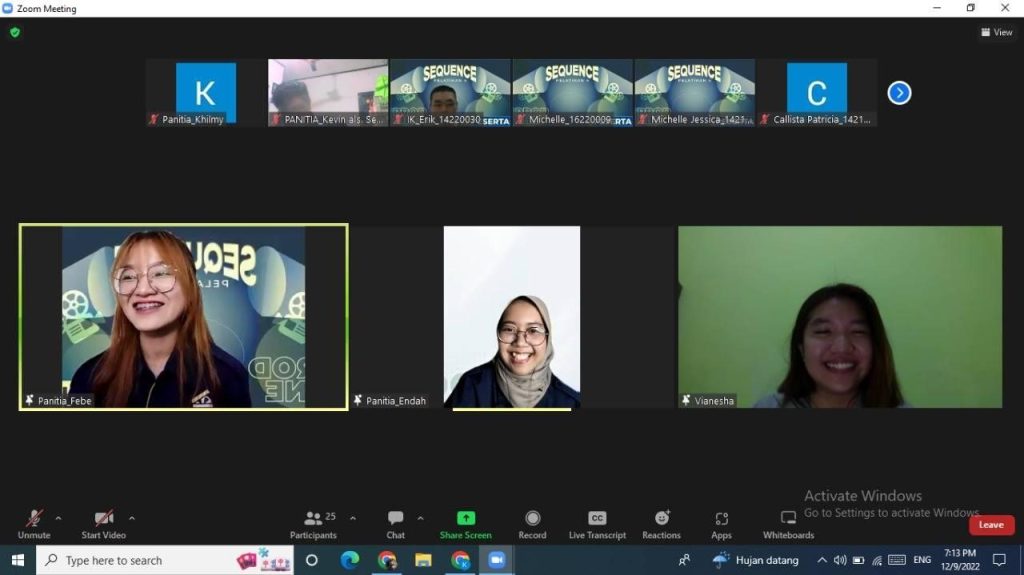Open the volume speaker tray icon
This screenshot has width=1024, height=575.
[x=840, y=560]
